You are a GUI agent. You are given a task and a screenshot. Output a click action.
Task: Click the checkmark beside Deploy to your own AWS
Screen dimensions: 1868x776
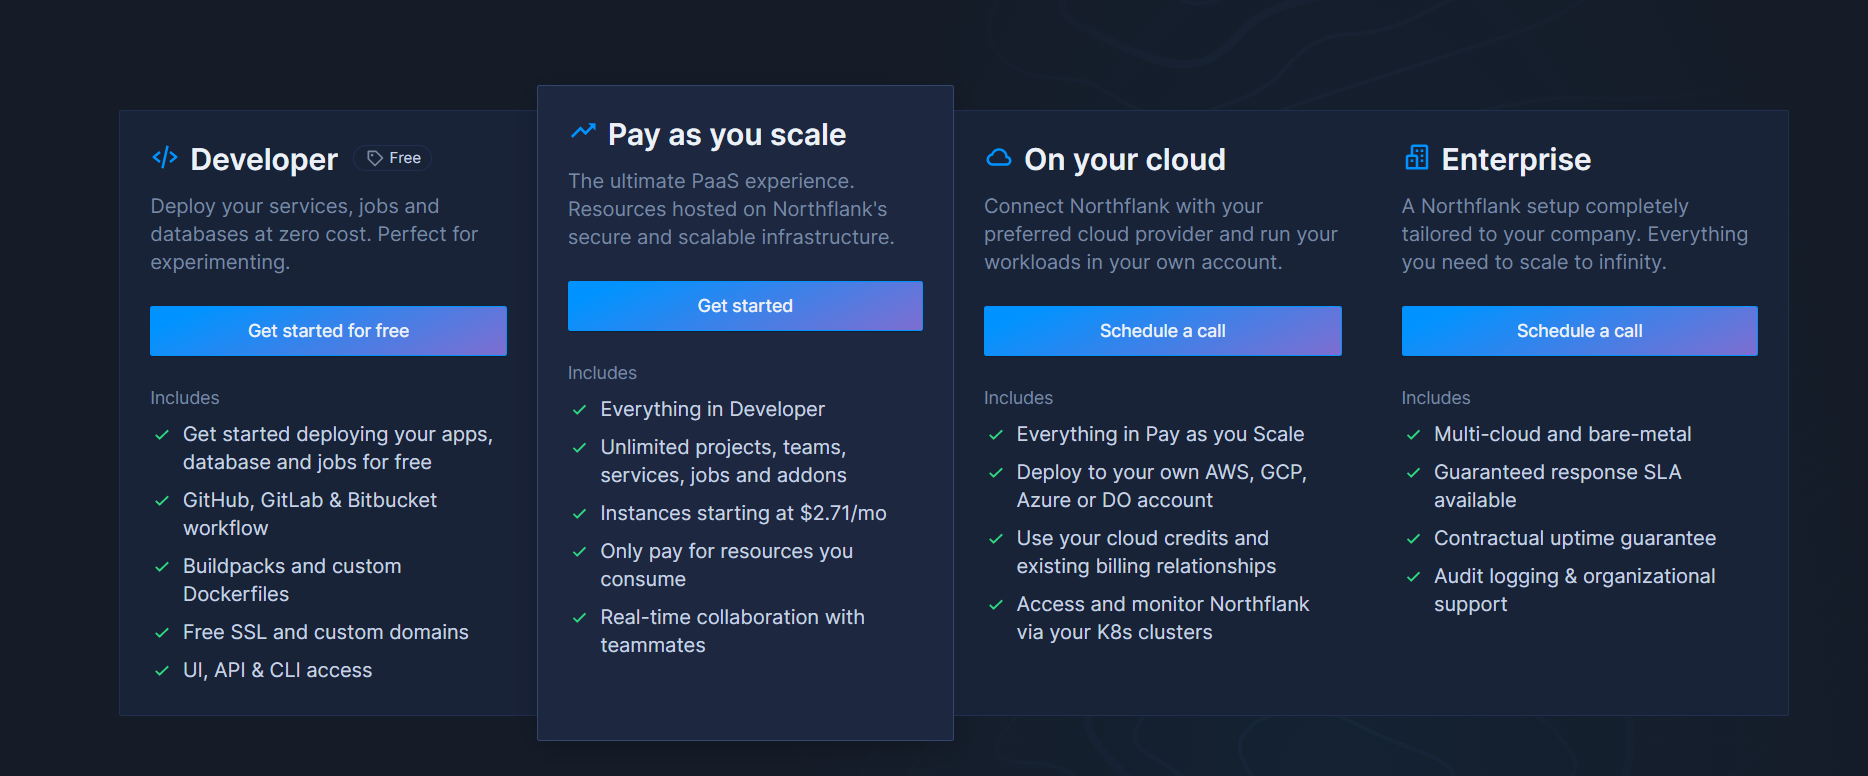(996, 473)
